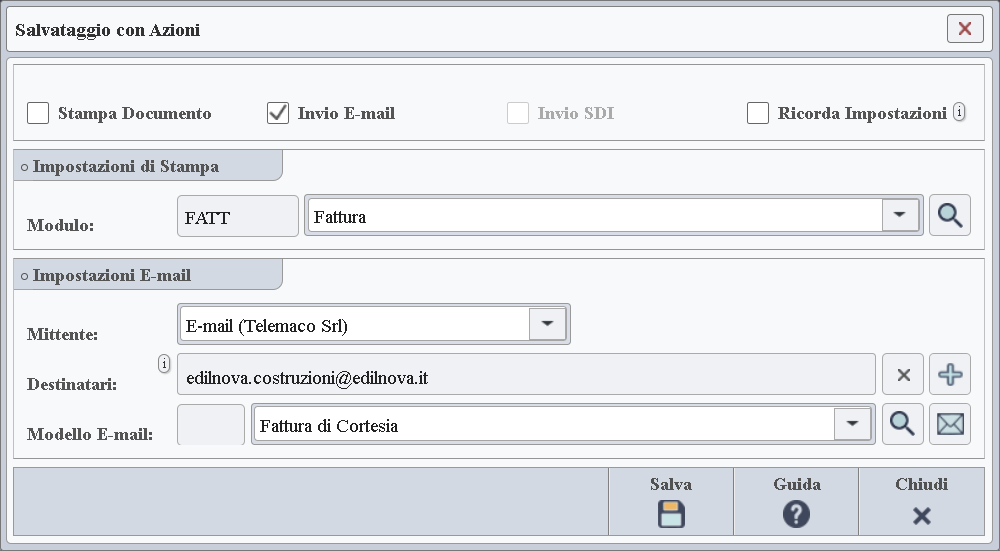The width and height of the screenshot is (1000, 551).
Task: Open Guida via the question mark icon
Action: 796,514
